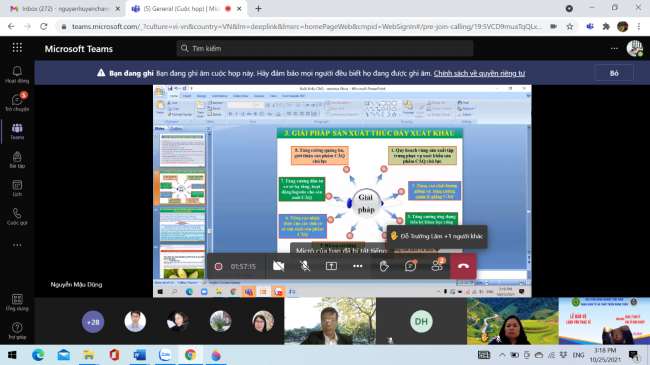Open the Teams app launcher grid
This screenshot has width=650, height=365.
pyautogui.click(x=17, y=48)
